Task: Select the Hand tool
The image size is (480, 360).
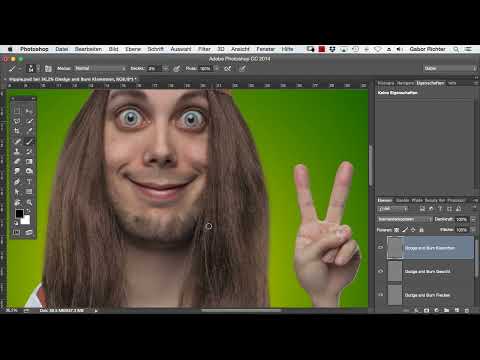Action: 17,202
